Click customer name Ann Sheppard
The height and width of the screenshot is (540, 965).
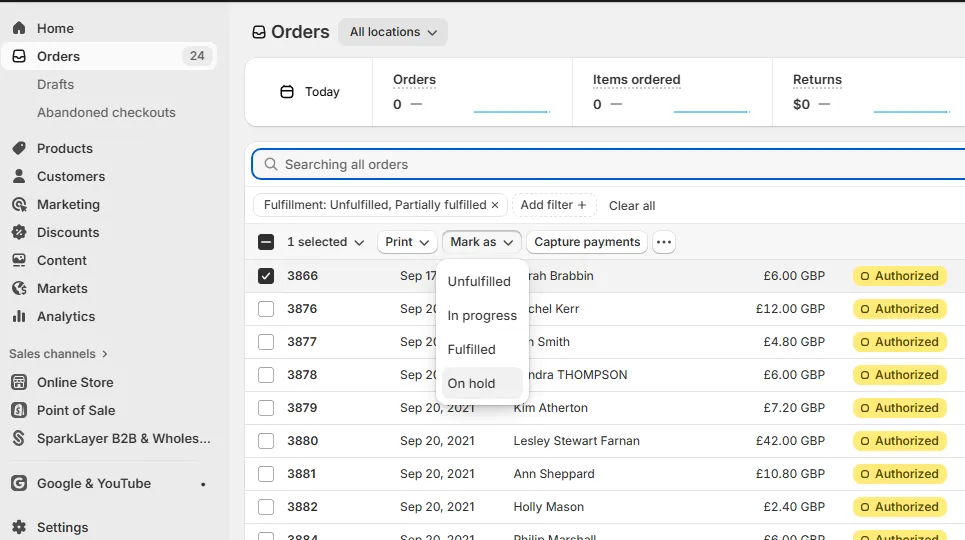pos(554,474)
